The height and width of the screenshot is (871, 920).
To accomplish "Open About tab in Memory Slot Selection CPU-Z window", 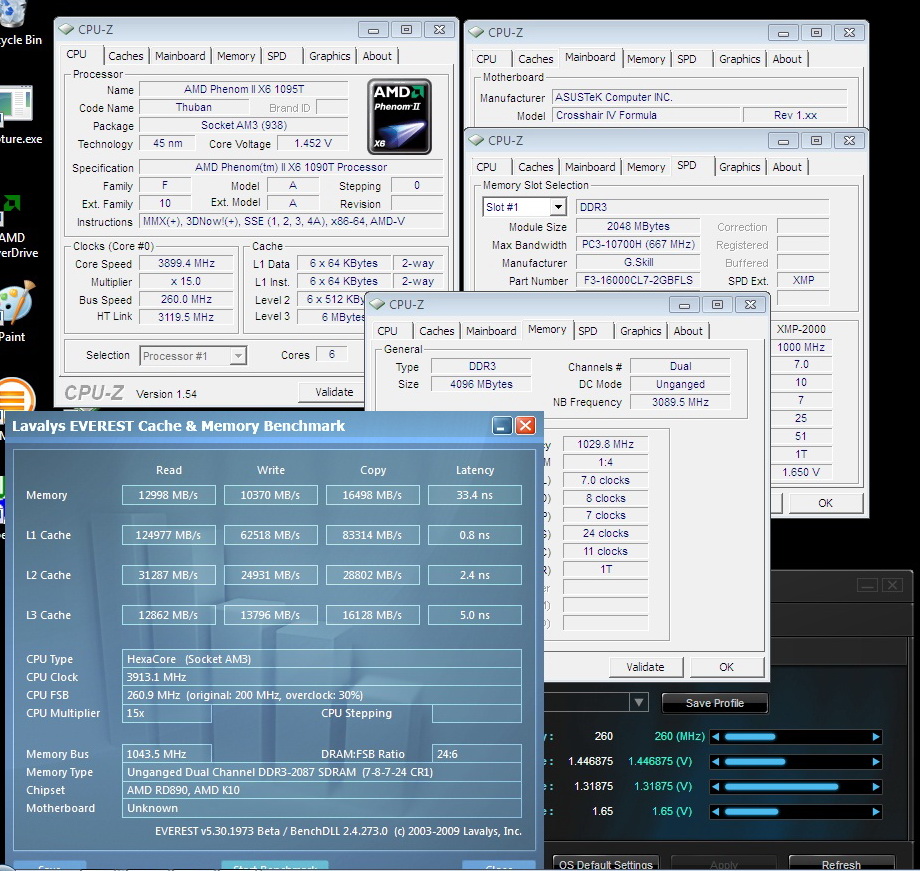I will click(x=787, y=167).
